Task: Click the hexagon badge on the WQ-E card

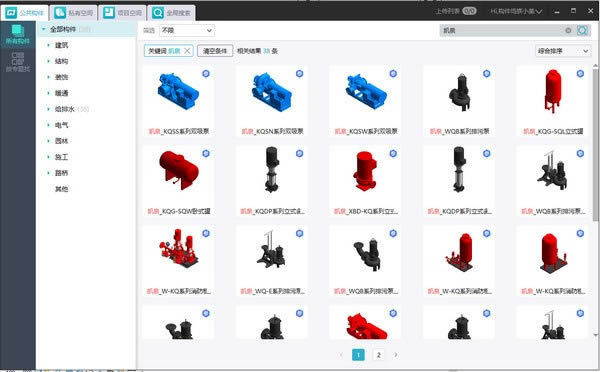Action: coord(300,233)
